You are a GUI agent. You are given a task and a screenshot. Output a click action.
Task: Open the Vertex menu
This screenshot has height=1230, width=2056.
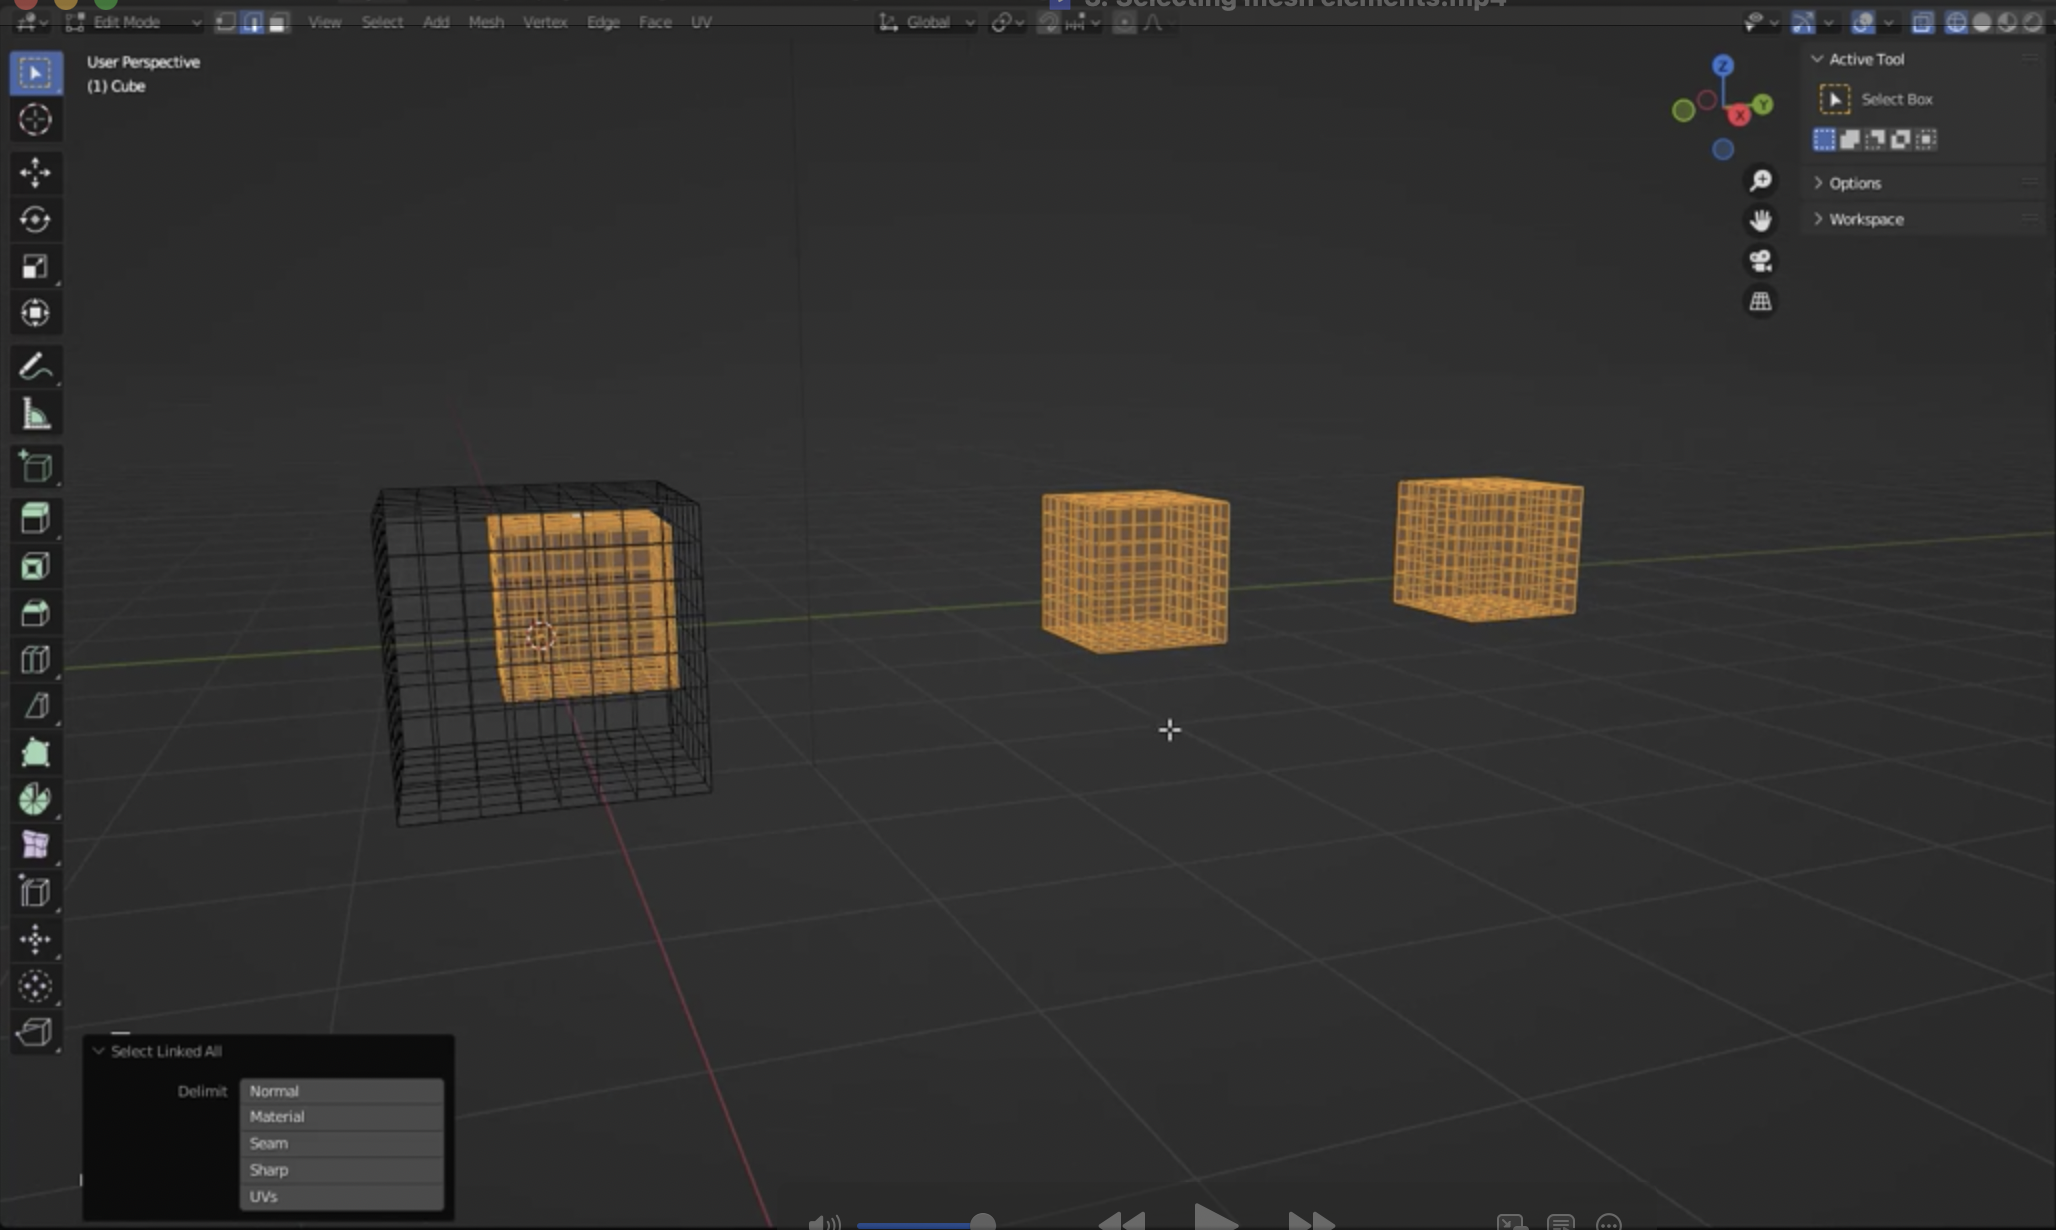click(545, 22)
